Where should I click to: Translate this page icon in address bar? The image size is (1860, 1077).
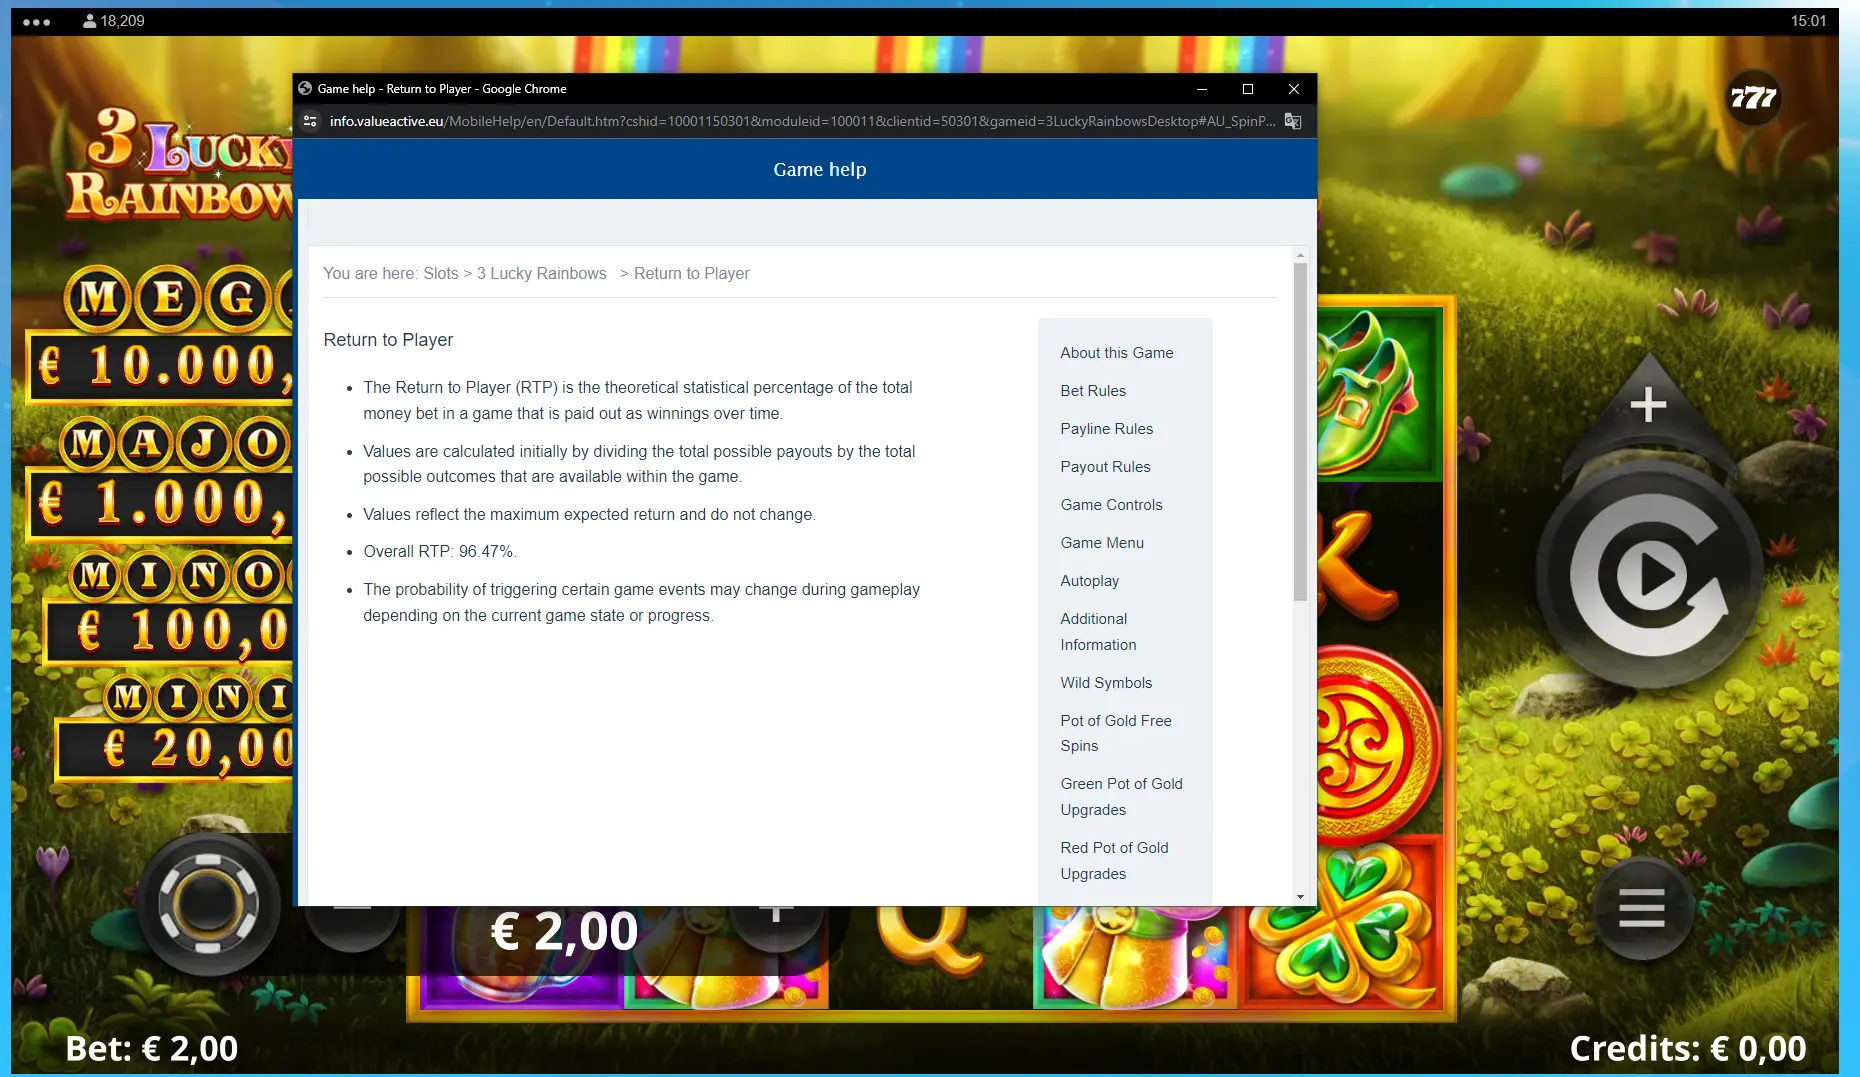(1293, 121)
